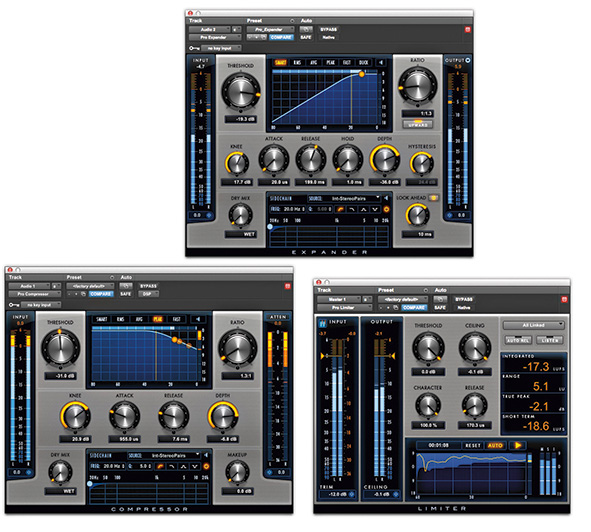591x532 pixels.
Task: Toggle LISTEN in the Limiter
Action: click(x=550, y=340)
